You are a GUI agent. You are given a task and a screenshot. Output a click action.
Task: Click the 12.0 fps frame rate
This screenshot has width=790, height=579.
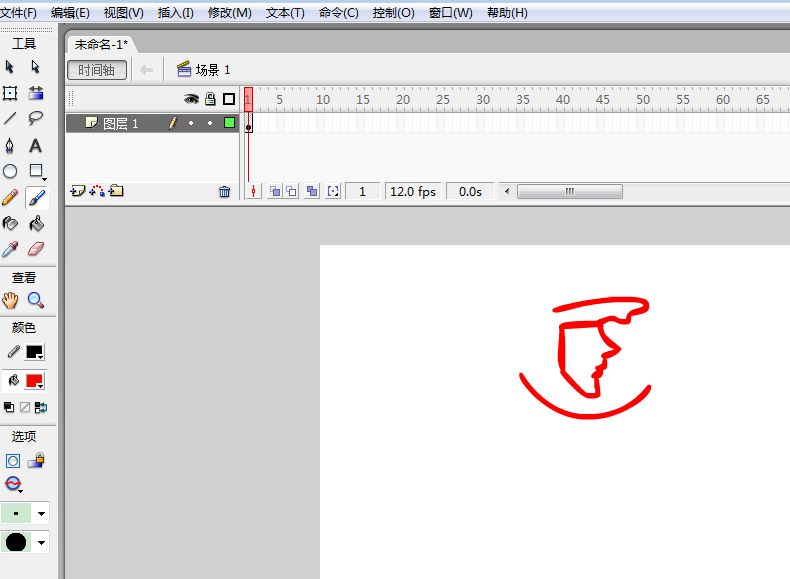[x=413, y=191]
